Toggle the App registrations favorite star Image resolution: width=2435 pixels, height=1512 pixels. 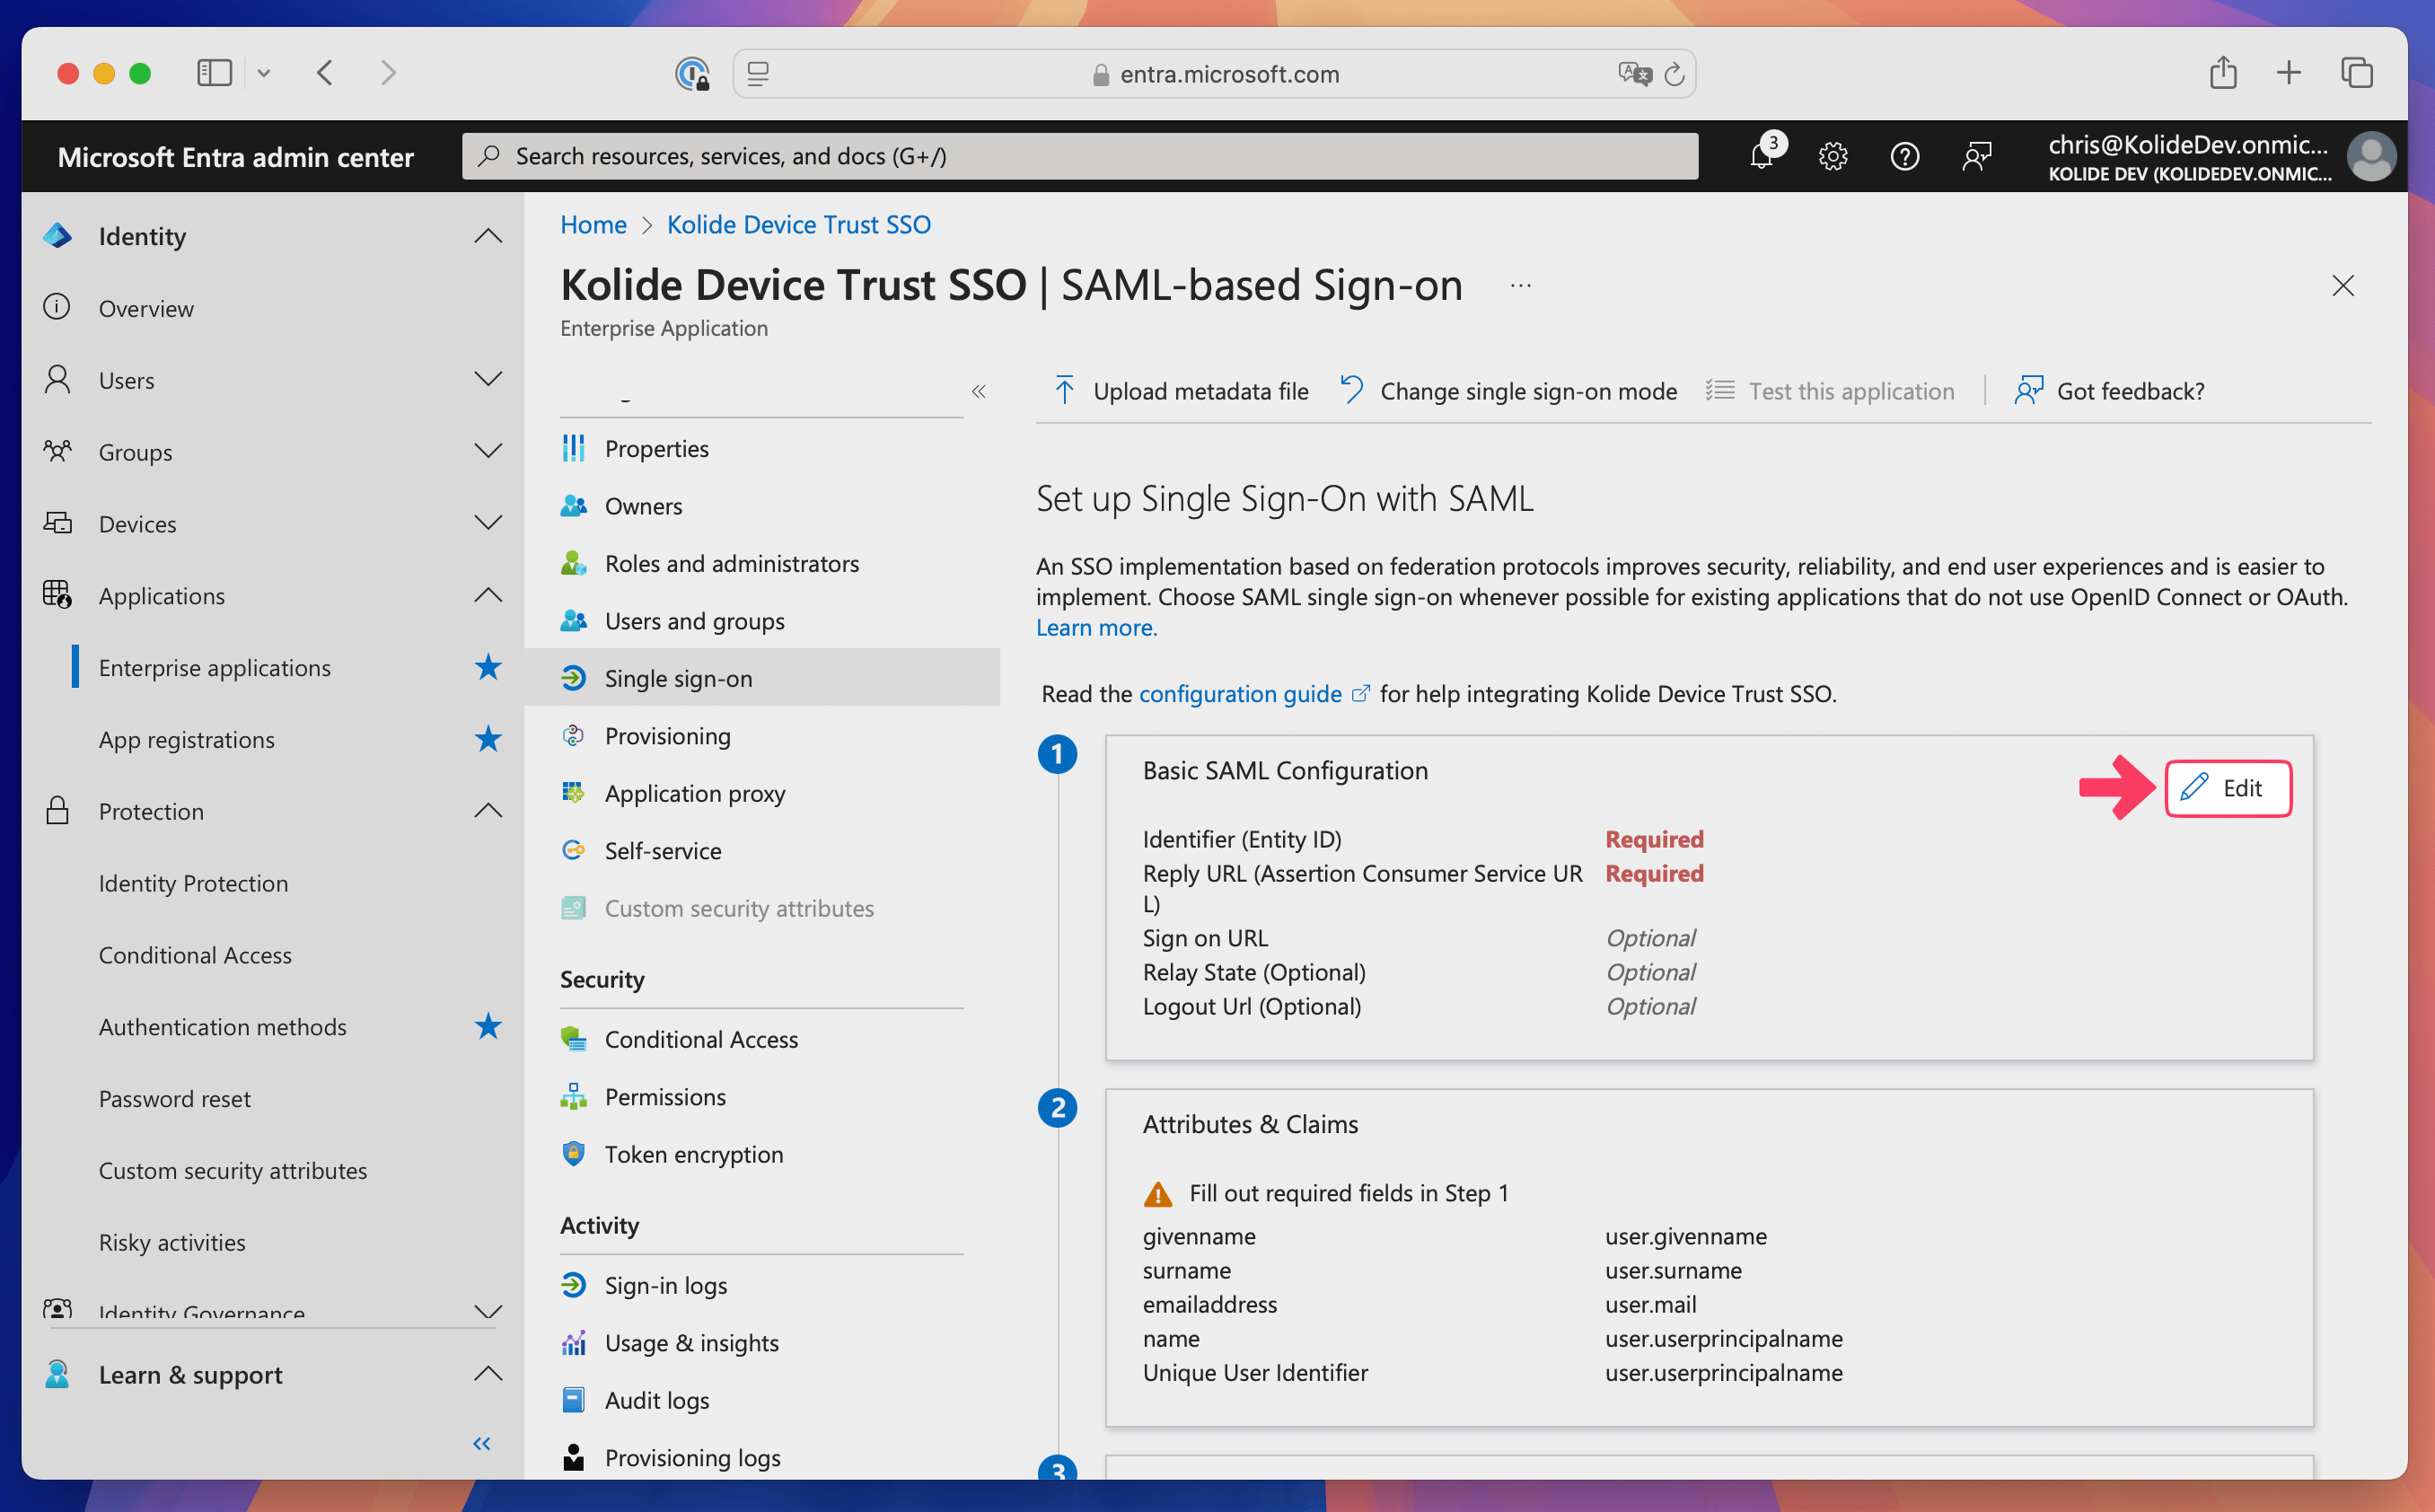487,739
